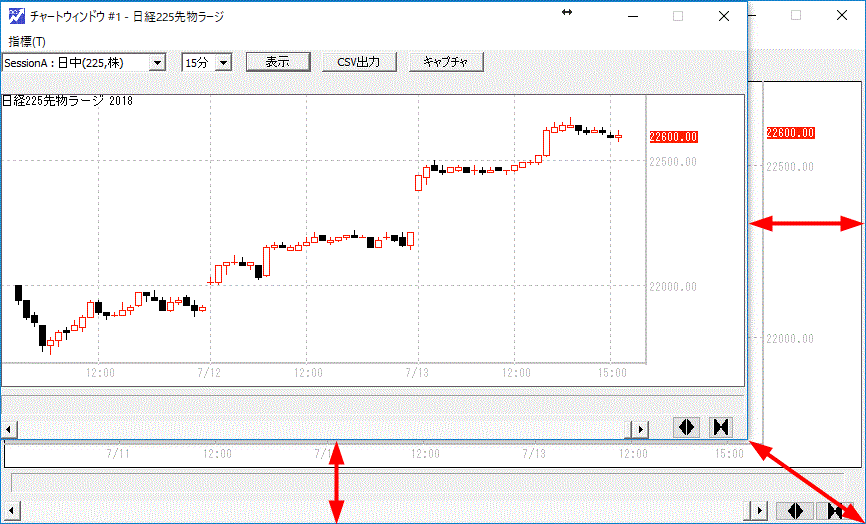This screenshot has width=866, height=524.
Task: Open the 指標(T) menu
Action: [x=27, y=42]
